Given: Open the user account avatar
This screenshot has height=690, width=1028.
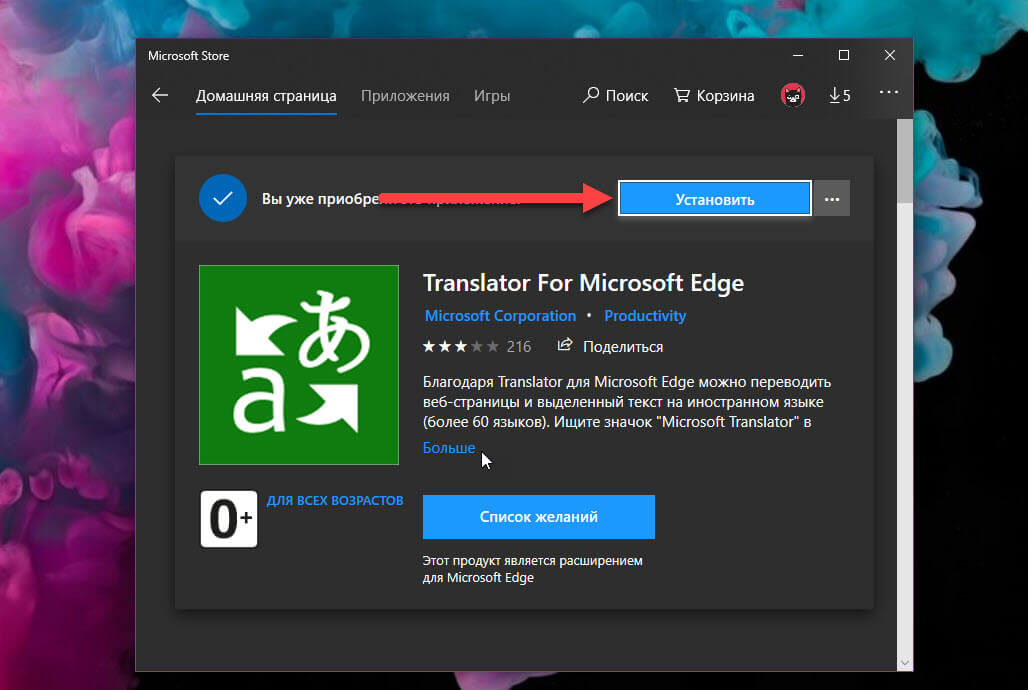Looking at the screenshot, I should tap(793, 96).
